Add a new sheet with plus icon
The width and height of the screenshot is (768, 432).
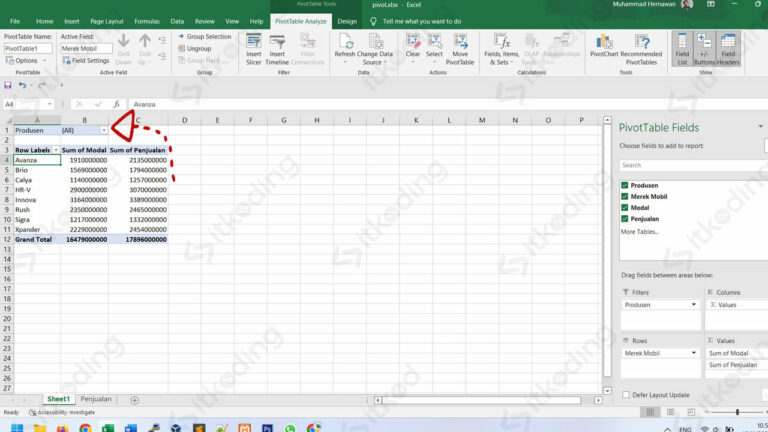tap(134, 400)
